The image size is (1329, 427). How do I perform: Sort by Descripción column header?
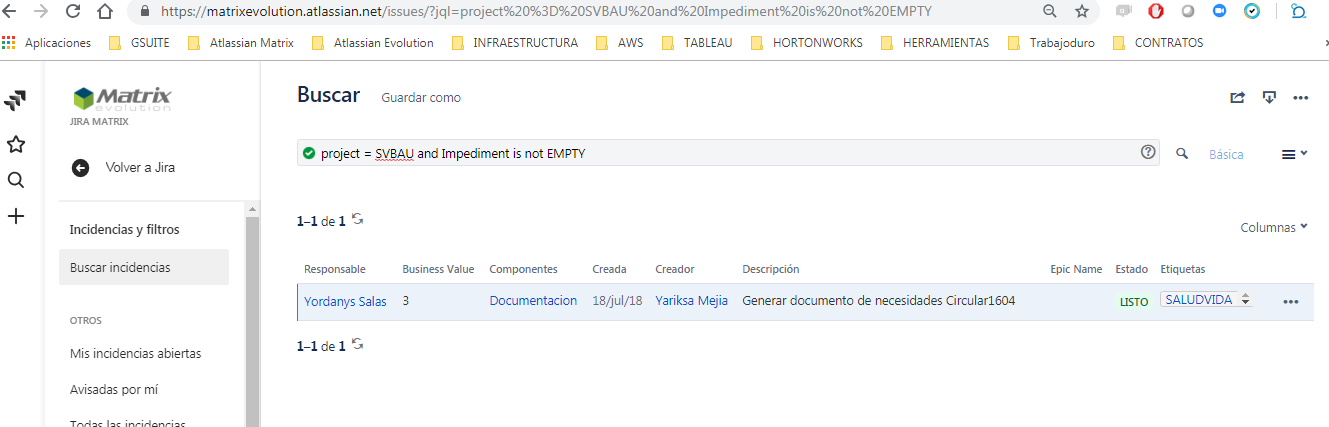(x=771, y=269)
